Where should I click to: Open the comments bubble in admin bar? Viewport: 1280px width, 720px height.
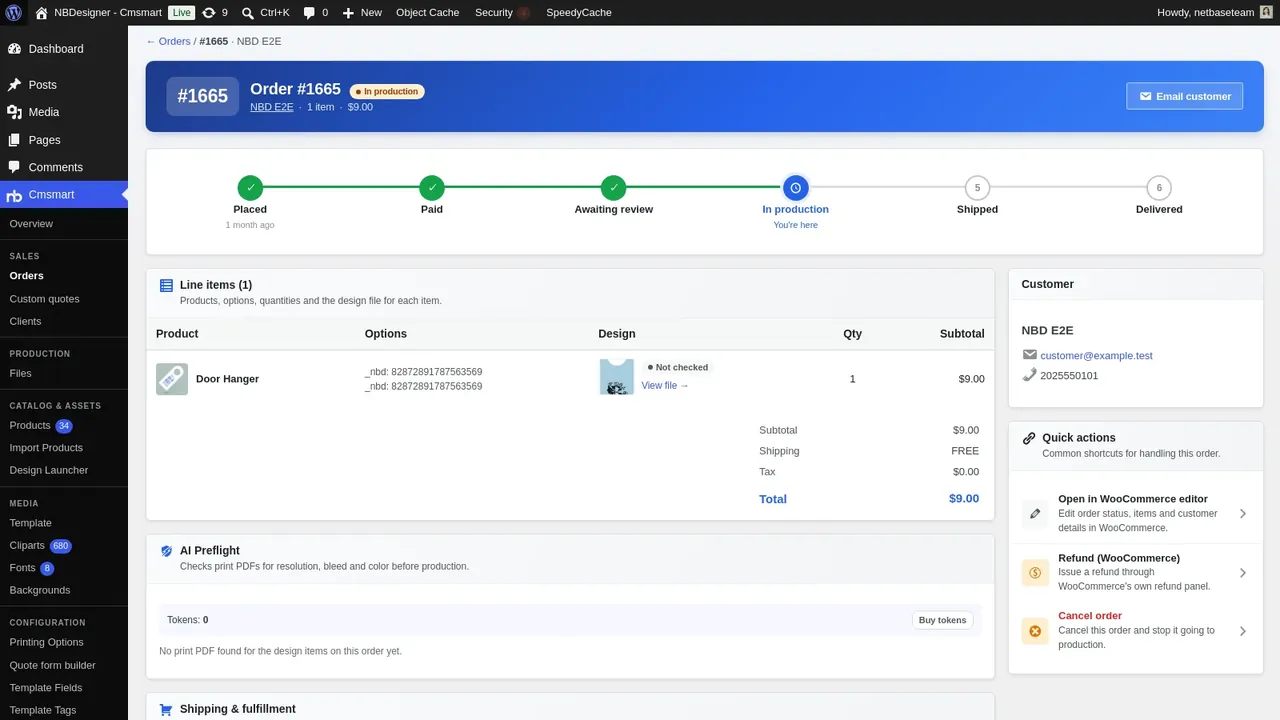click(315, 12)
